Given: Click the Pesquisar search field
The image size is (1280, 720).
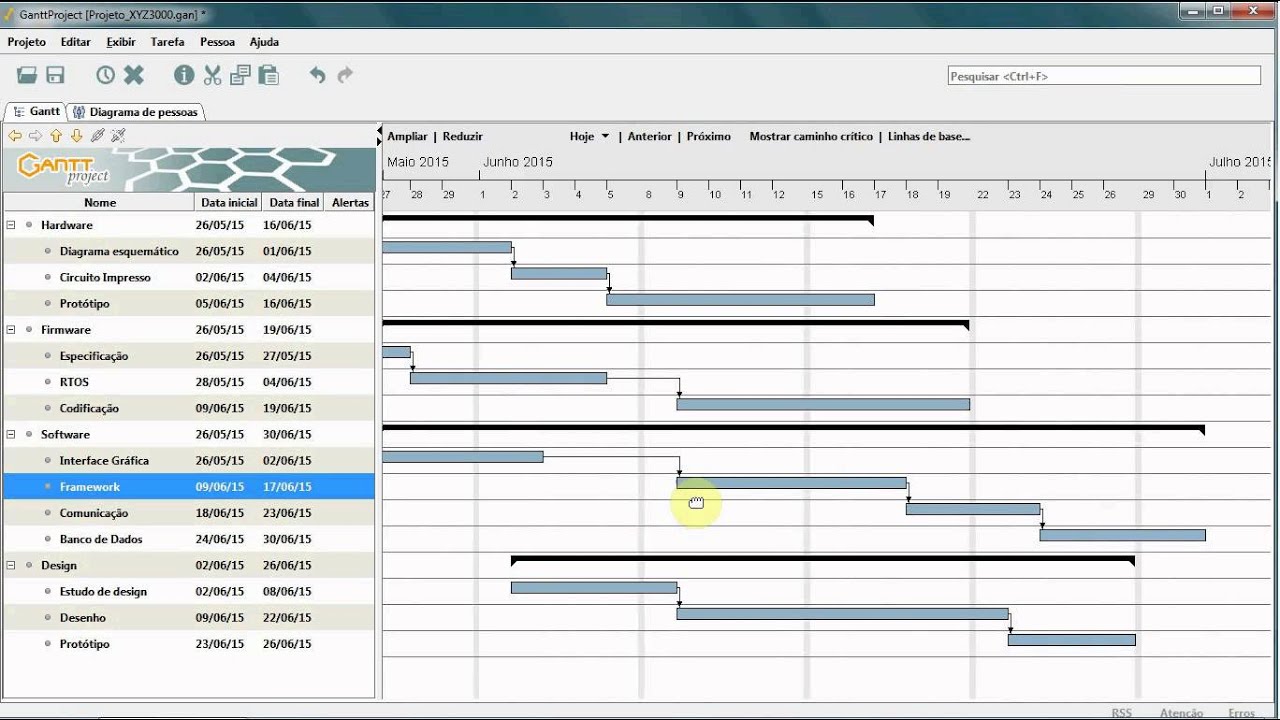Looking at the screenshot, I should pyautogui.click(x=1104, y=76).
